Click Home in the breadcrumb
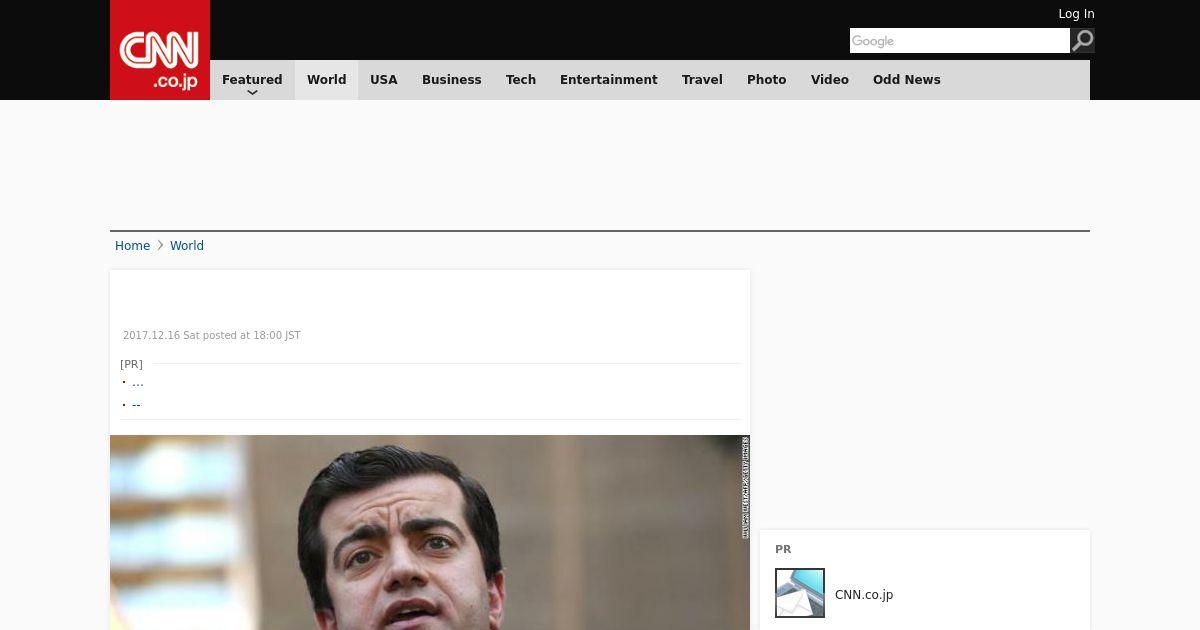1200x630 pixels. (132, 246)
